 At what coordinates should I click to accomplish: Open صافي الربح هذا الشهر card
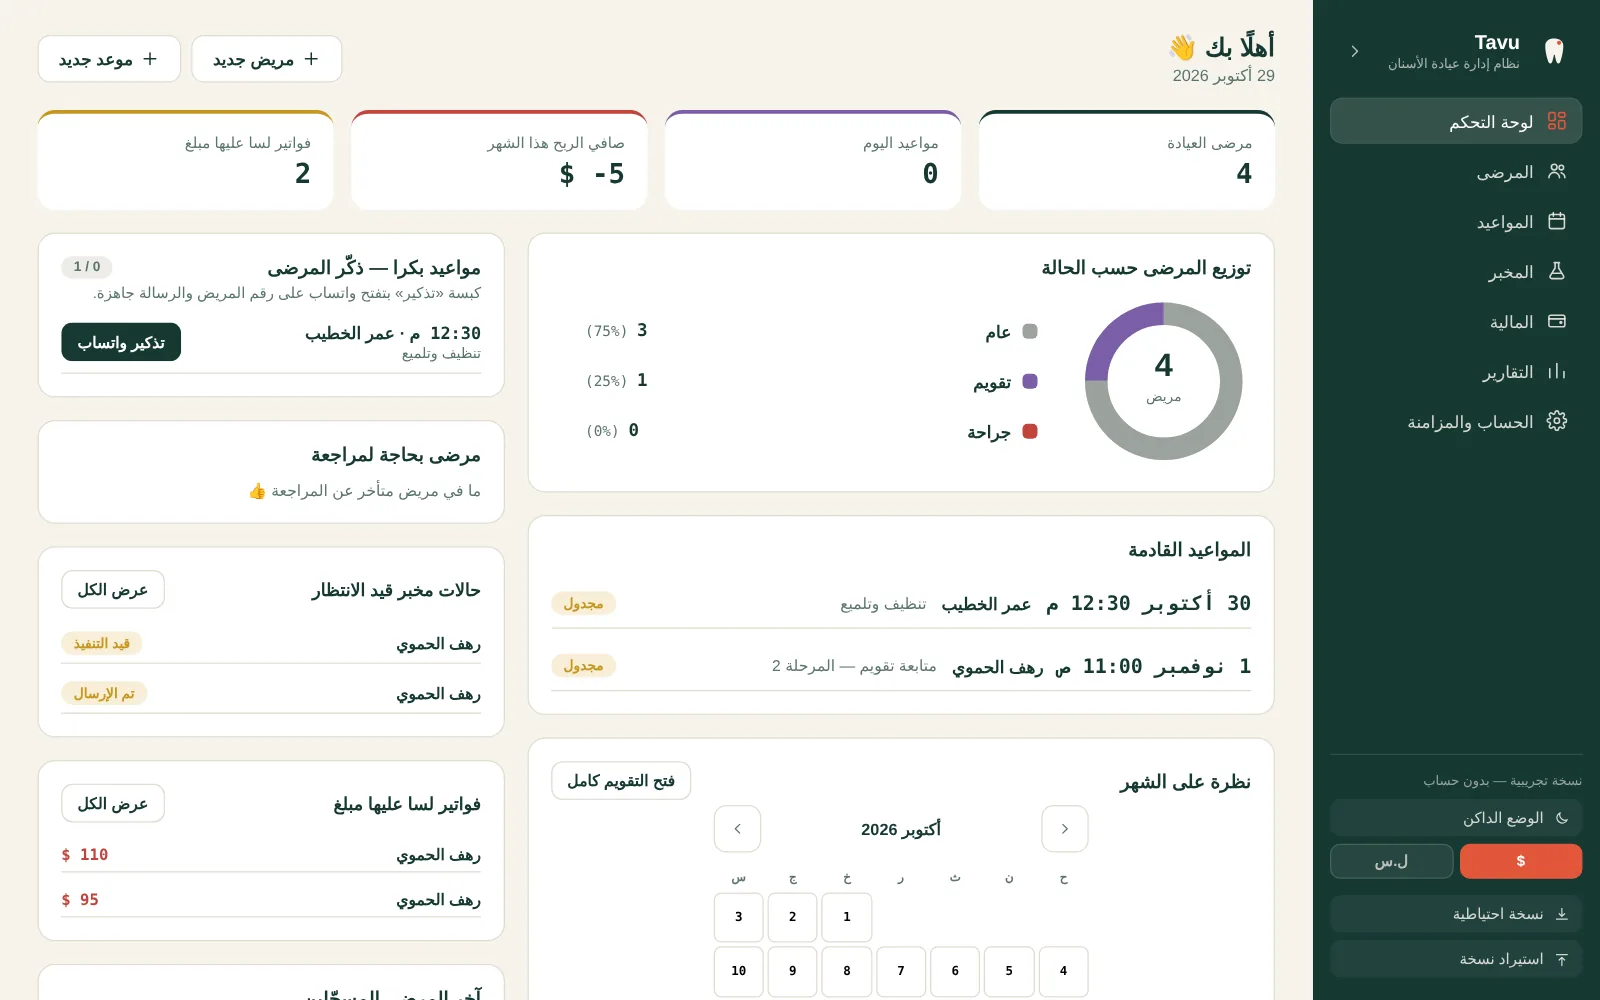point(499,160)
